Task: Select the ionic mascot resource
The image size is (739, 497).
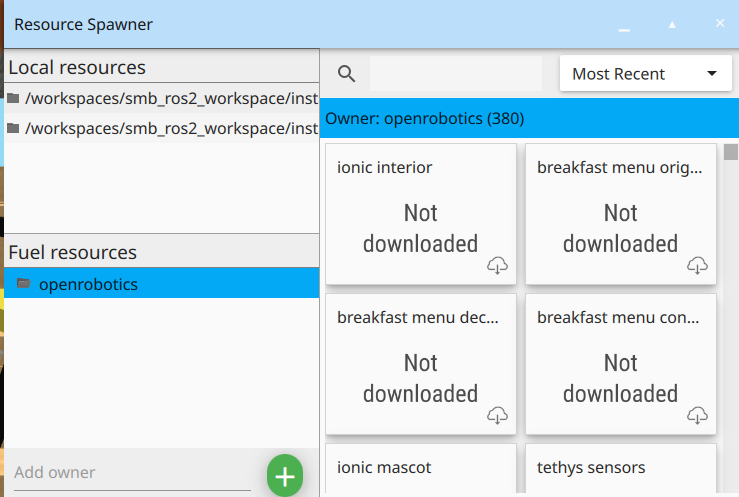Action: [420, 469]
